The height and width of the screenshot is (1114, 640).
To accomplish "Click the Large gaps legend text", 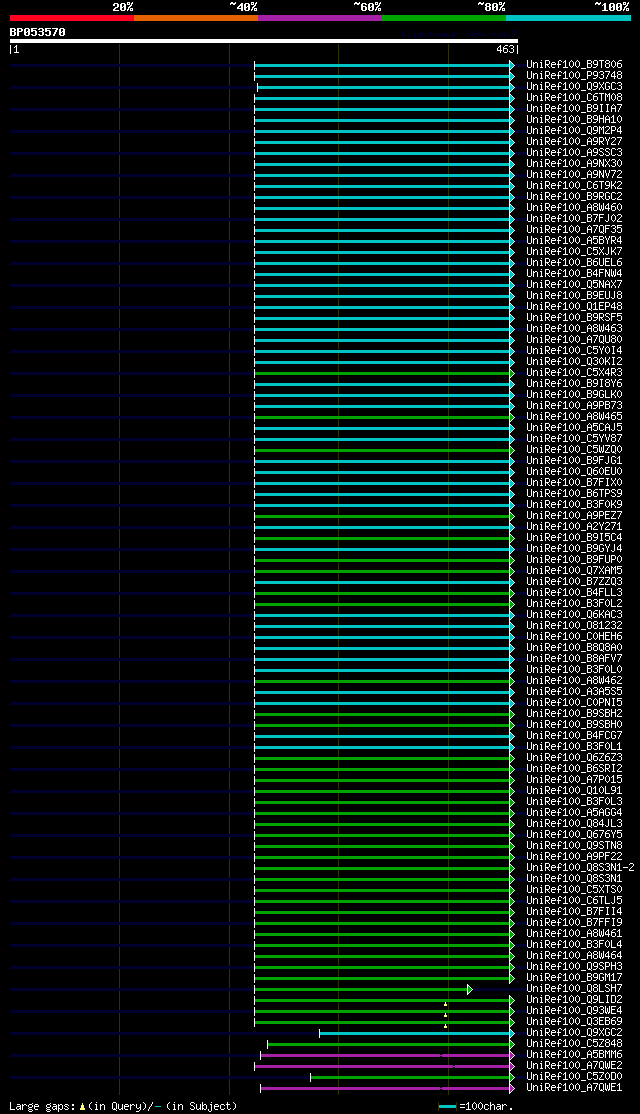I will [41, 1106].
